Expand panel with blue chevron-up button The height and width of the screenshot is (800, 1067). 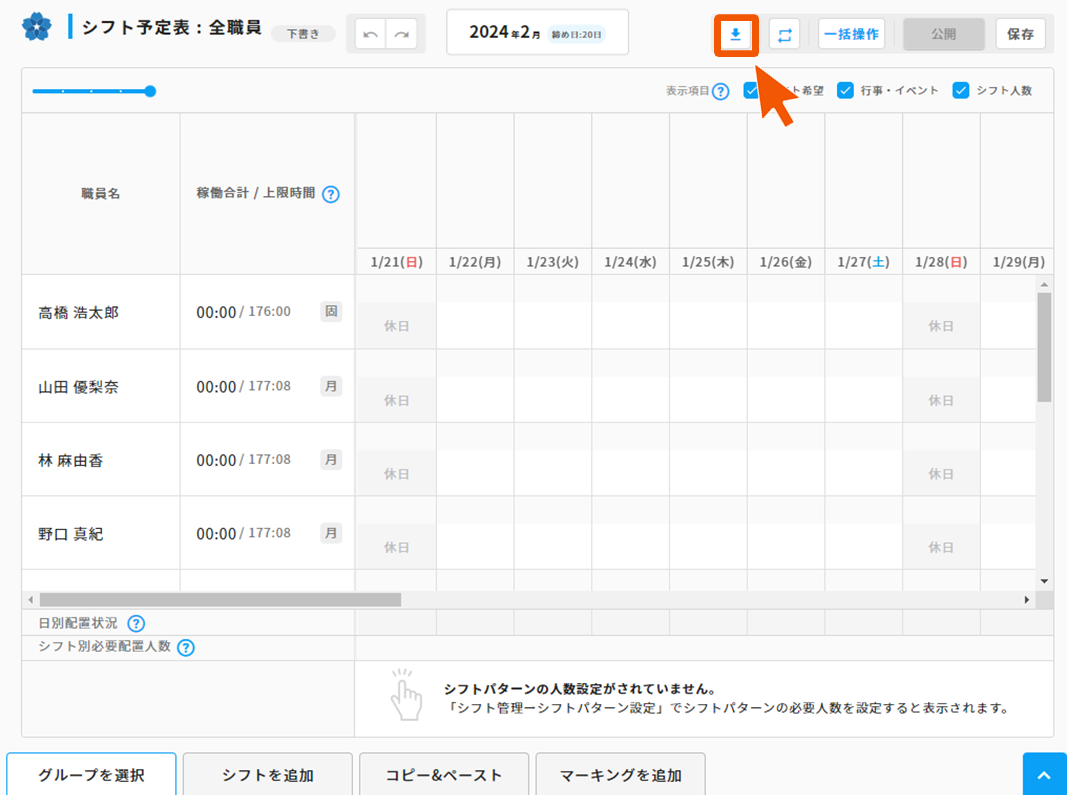point(1044,776)
